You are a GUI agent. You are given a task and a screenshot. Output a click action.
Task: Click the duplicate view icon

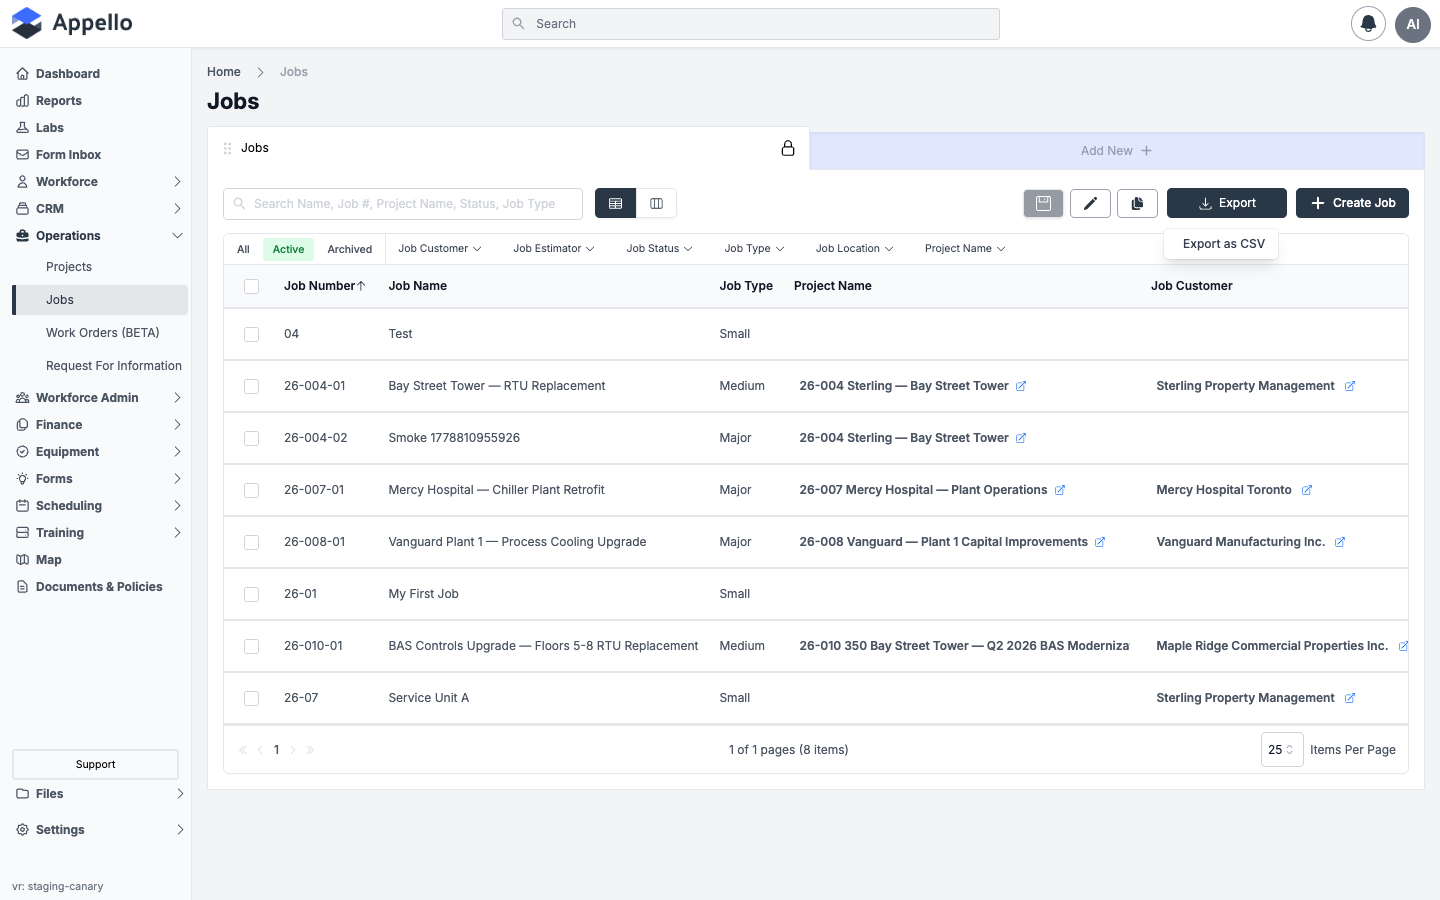1137,203
